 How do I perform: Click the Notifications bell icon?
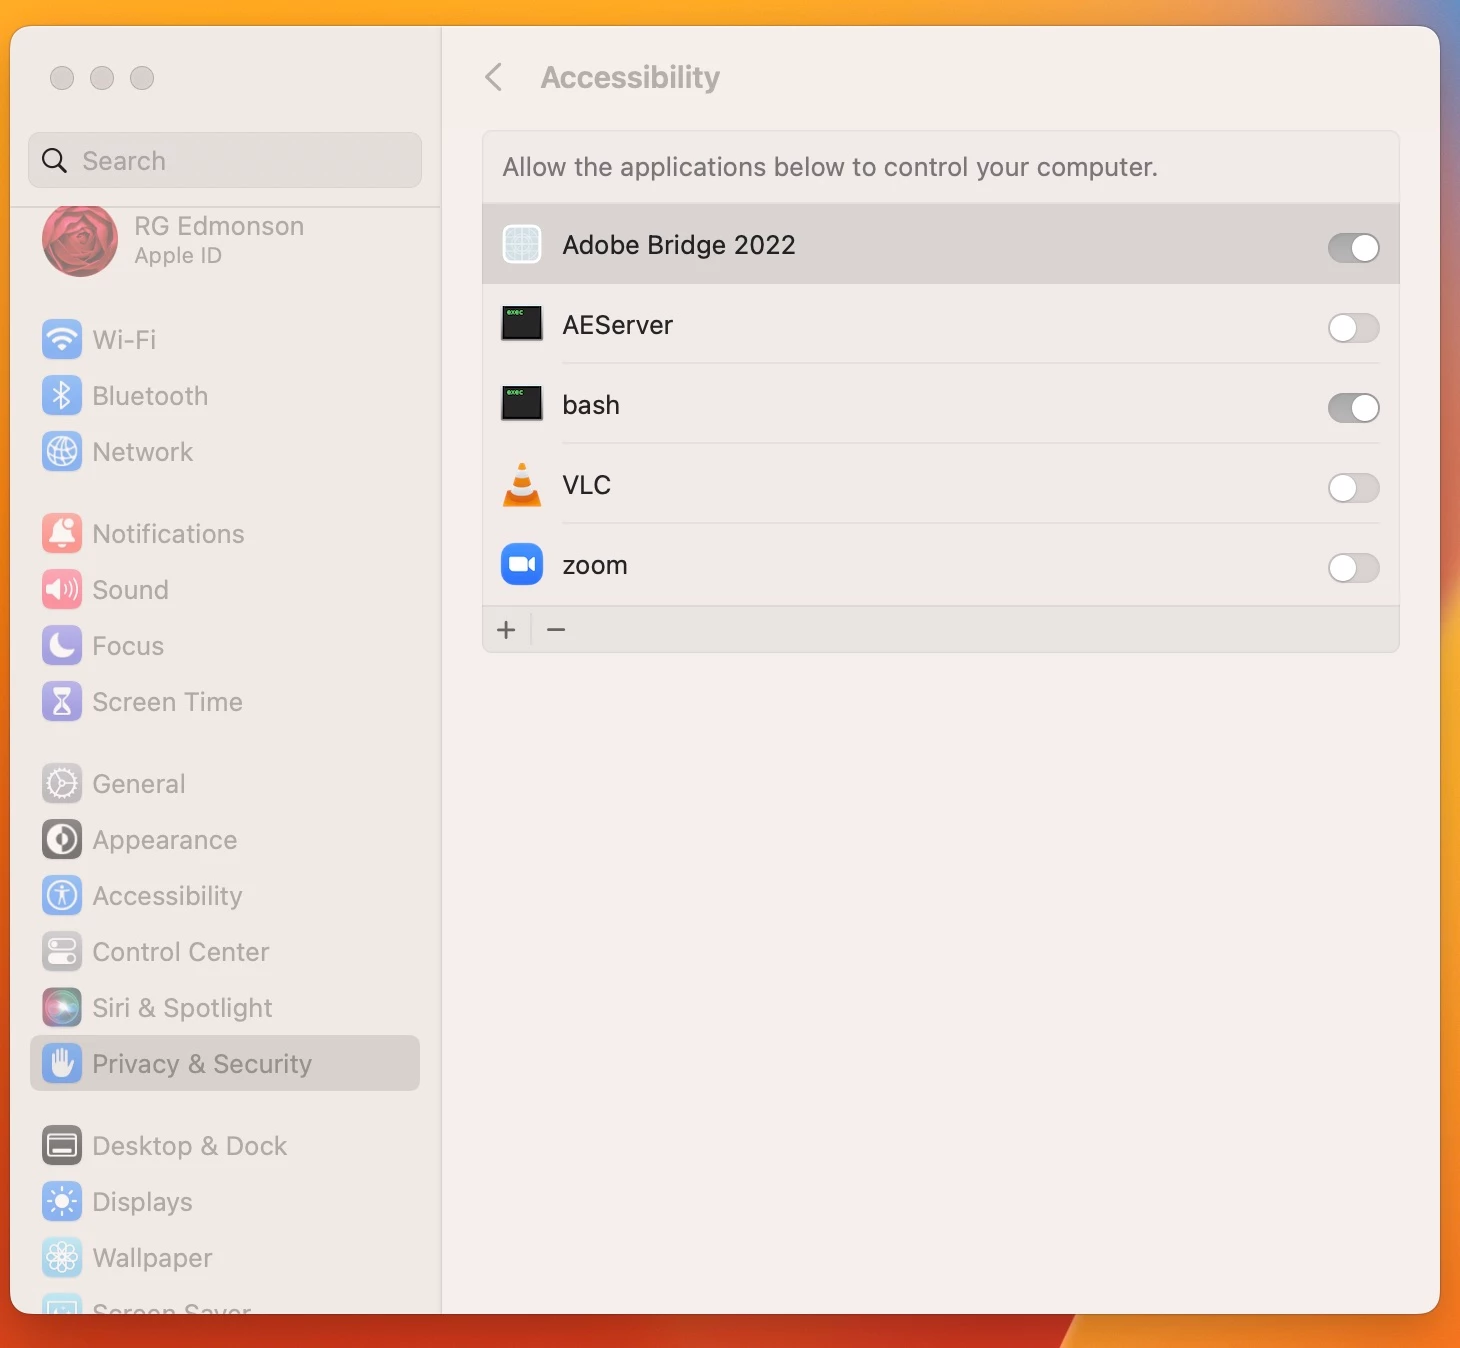62,534
